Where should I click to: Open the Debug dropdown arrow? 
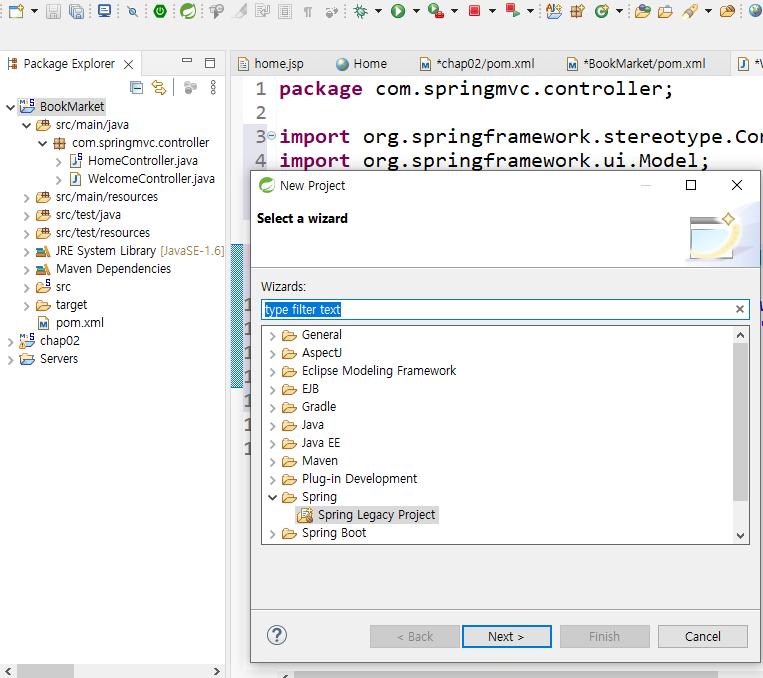tap(378, 11)
